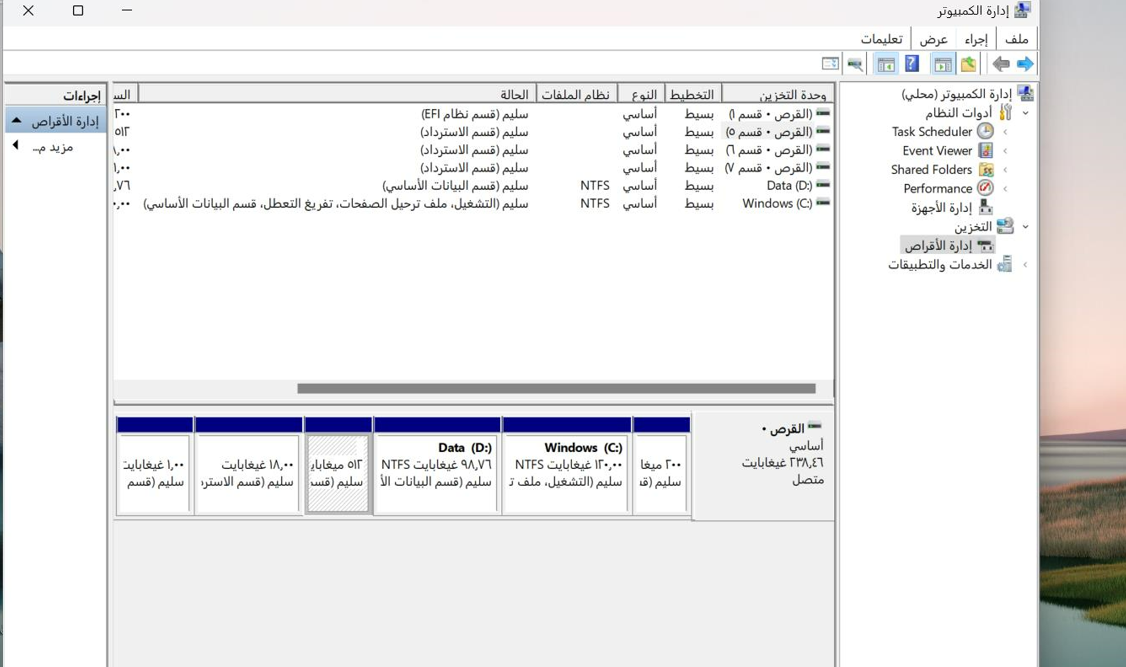Screen dimensions: 1126x667
Task: Click the disk view settings toolbar icon
Action: point(830,64)
